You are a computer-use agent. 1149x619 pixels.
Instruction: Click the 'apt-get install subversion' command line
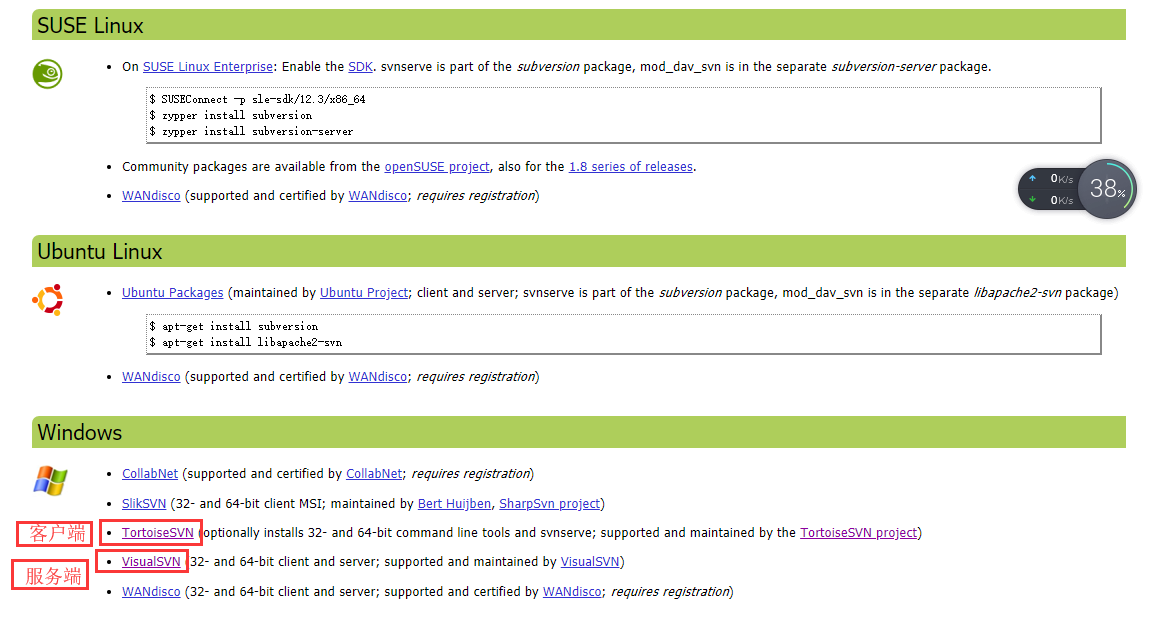(234, 327)
